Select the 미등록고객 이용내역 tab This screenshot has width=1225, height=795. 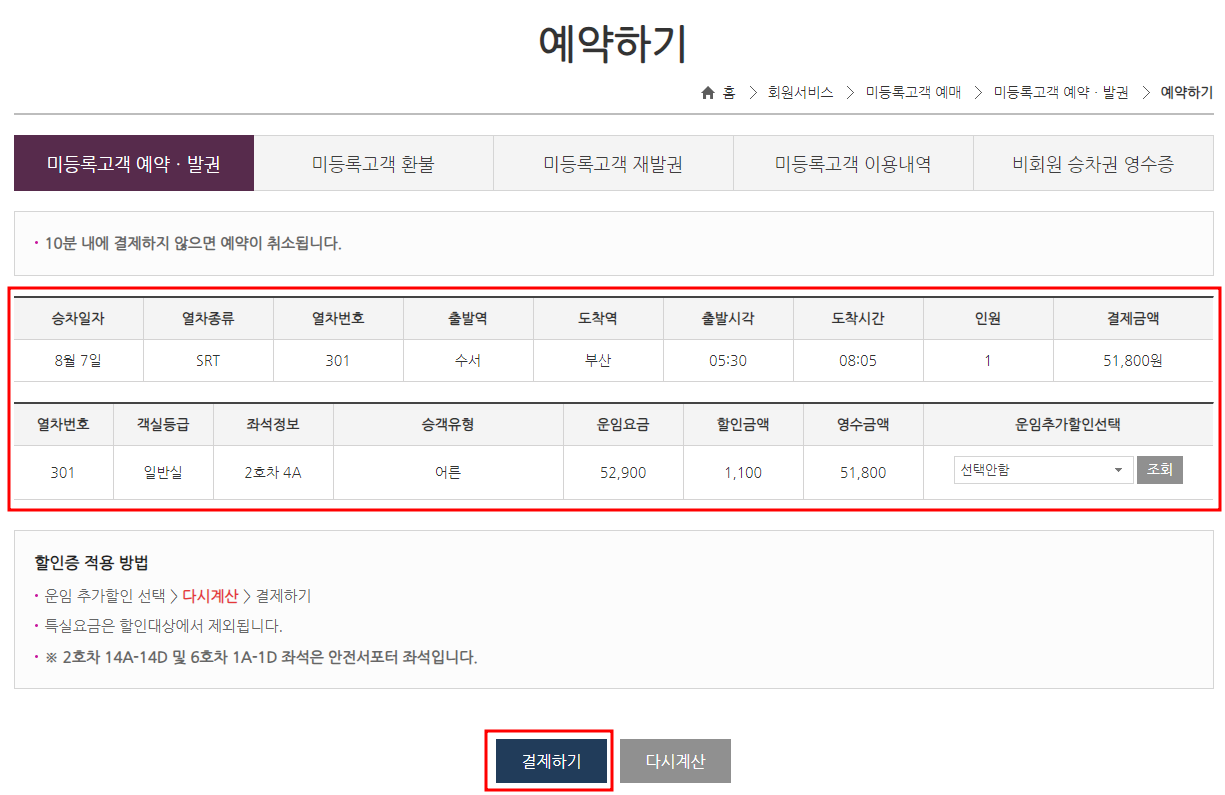click(x=853, y=162)
